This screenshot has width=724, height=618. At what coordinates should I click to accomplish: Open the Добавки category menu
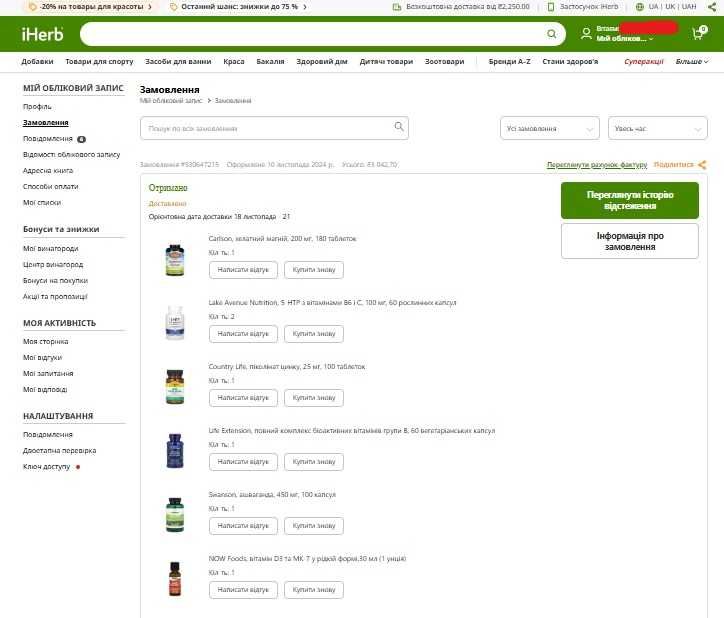click(37, 61)
